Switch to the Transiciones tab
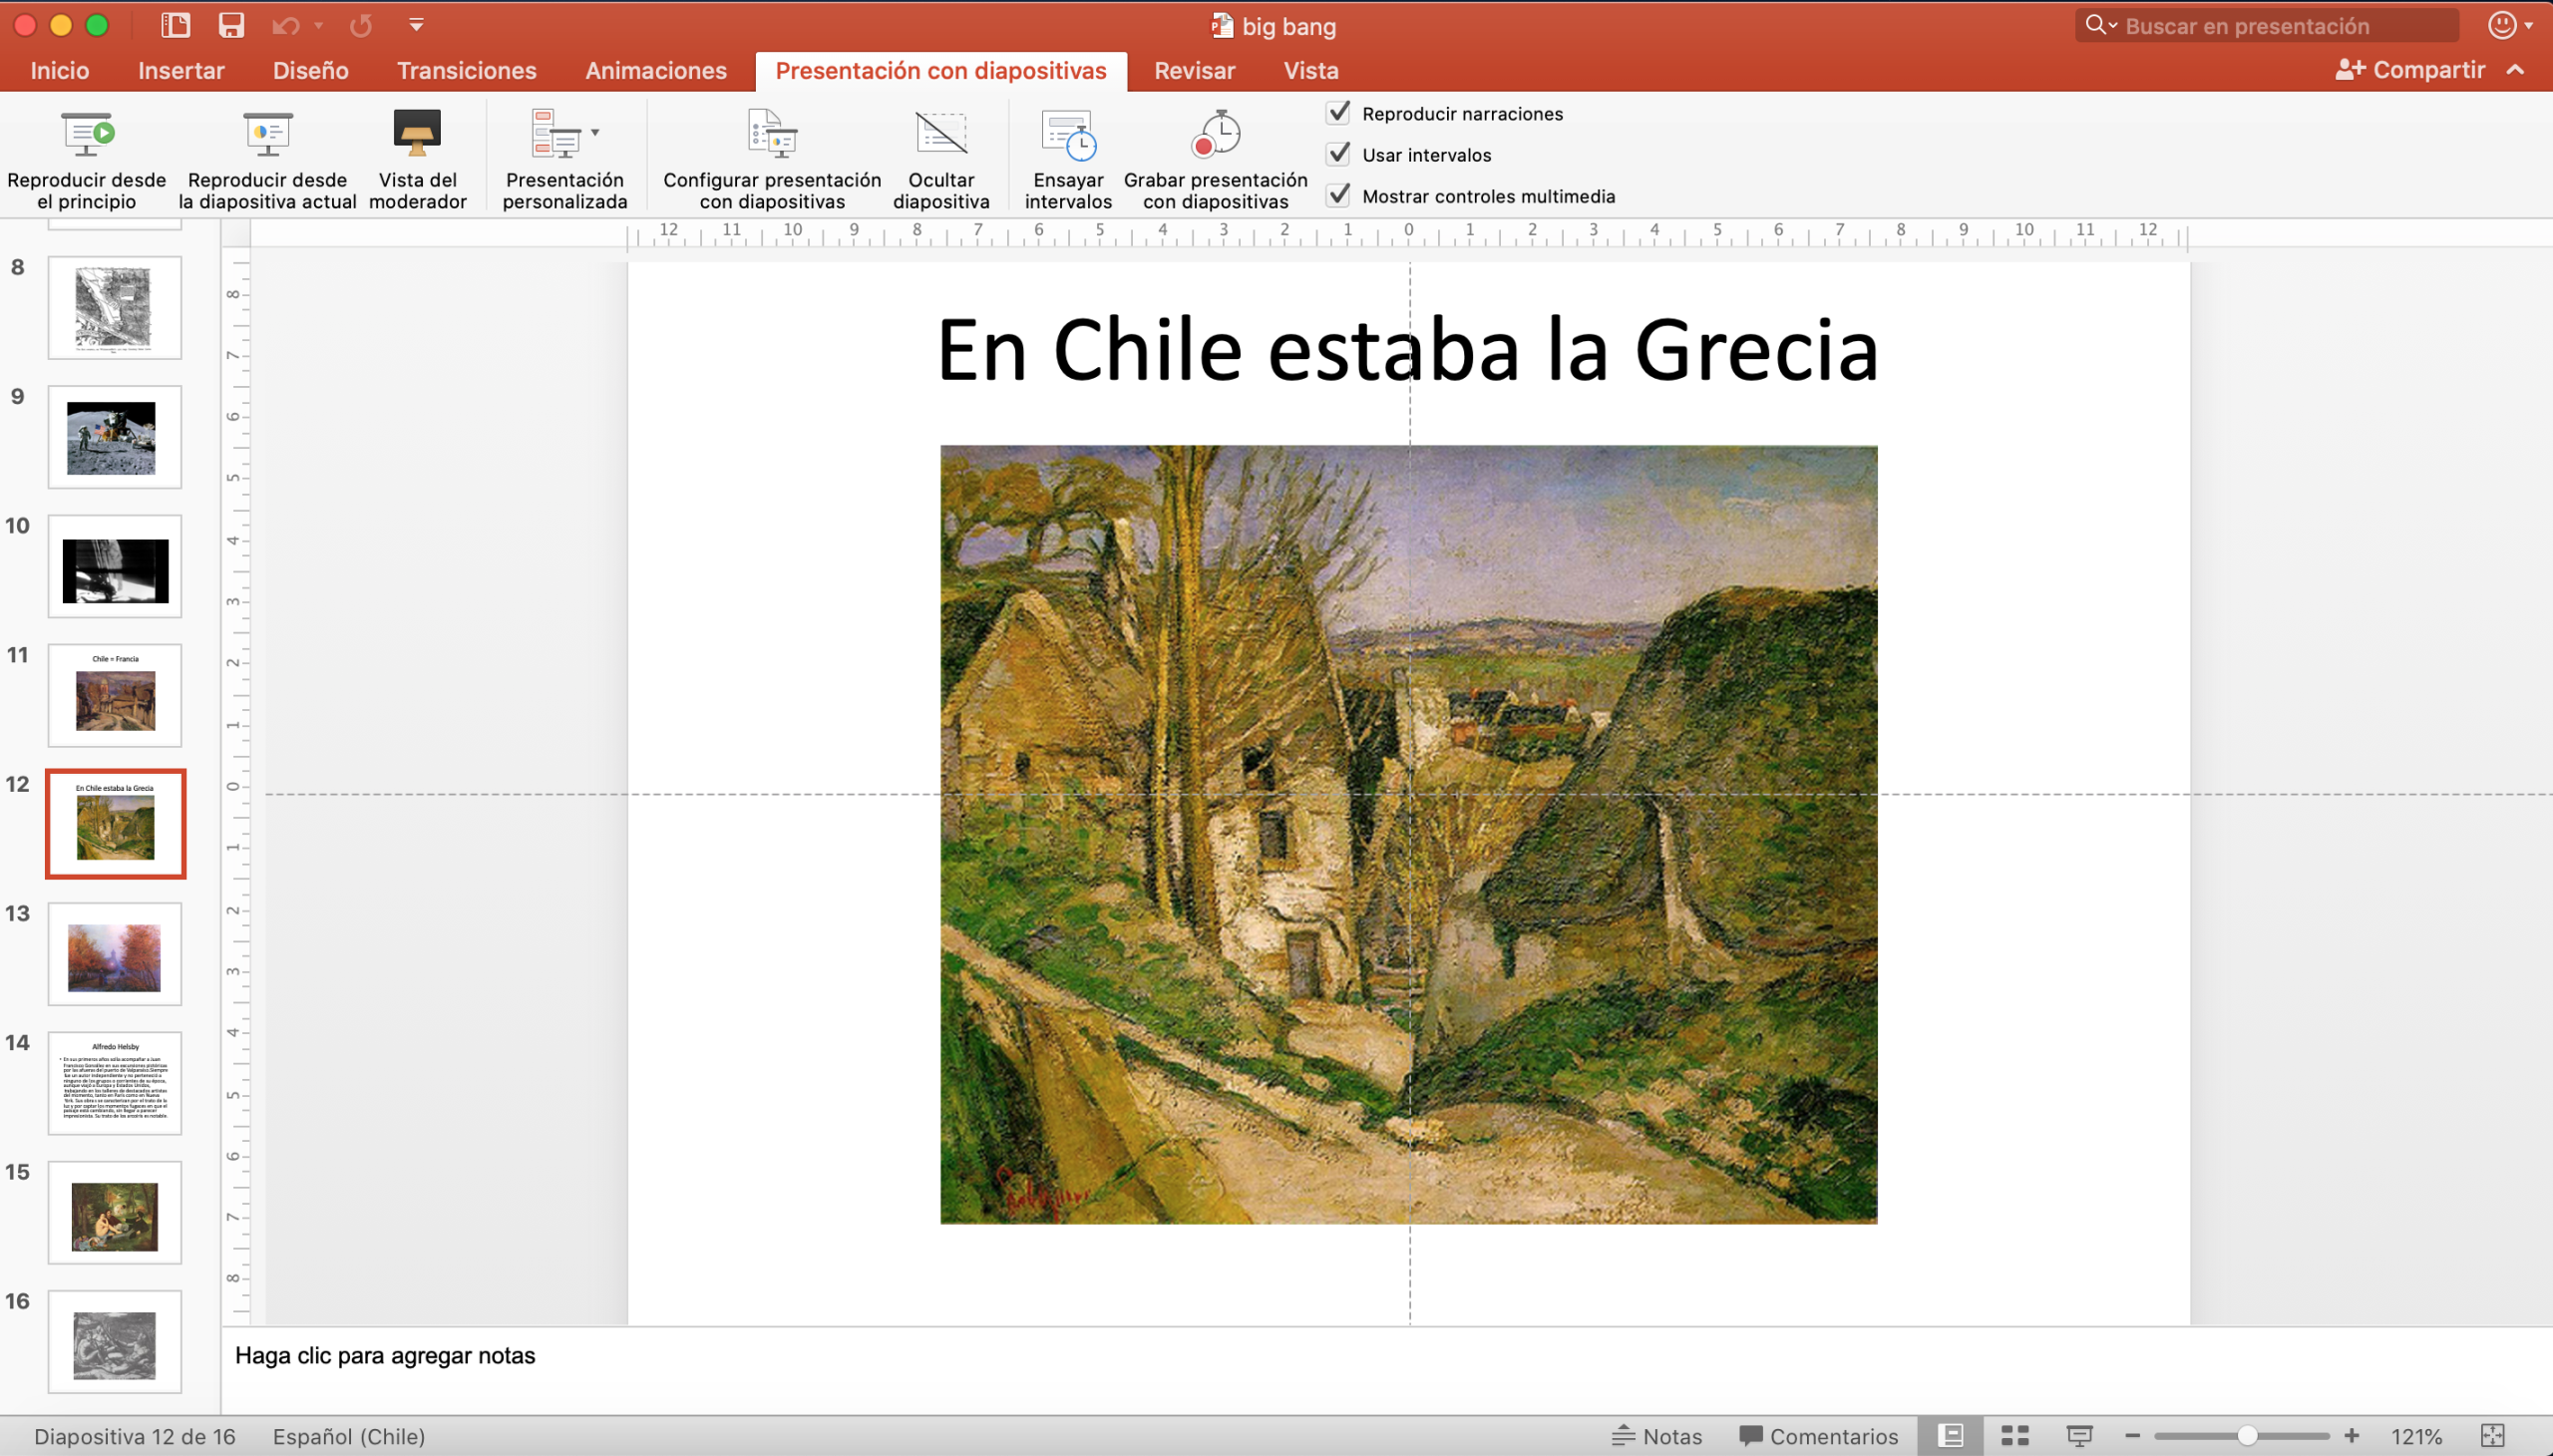Image resolution: width=2553 pixels, height=1456 pixels. pos(466,70)
